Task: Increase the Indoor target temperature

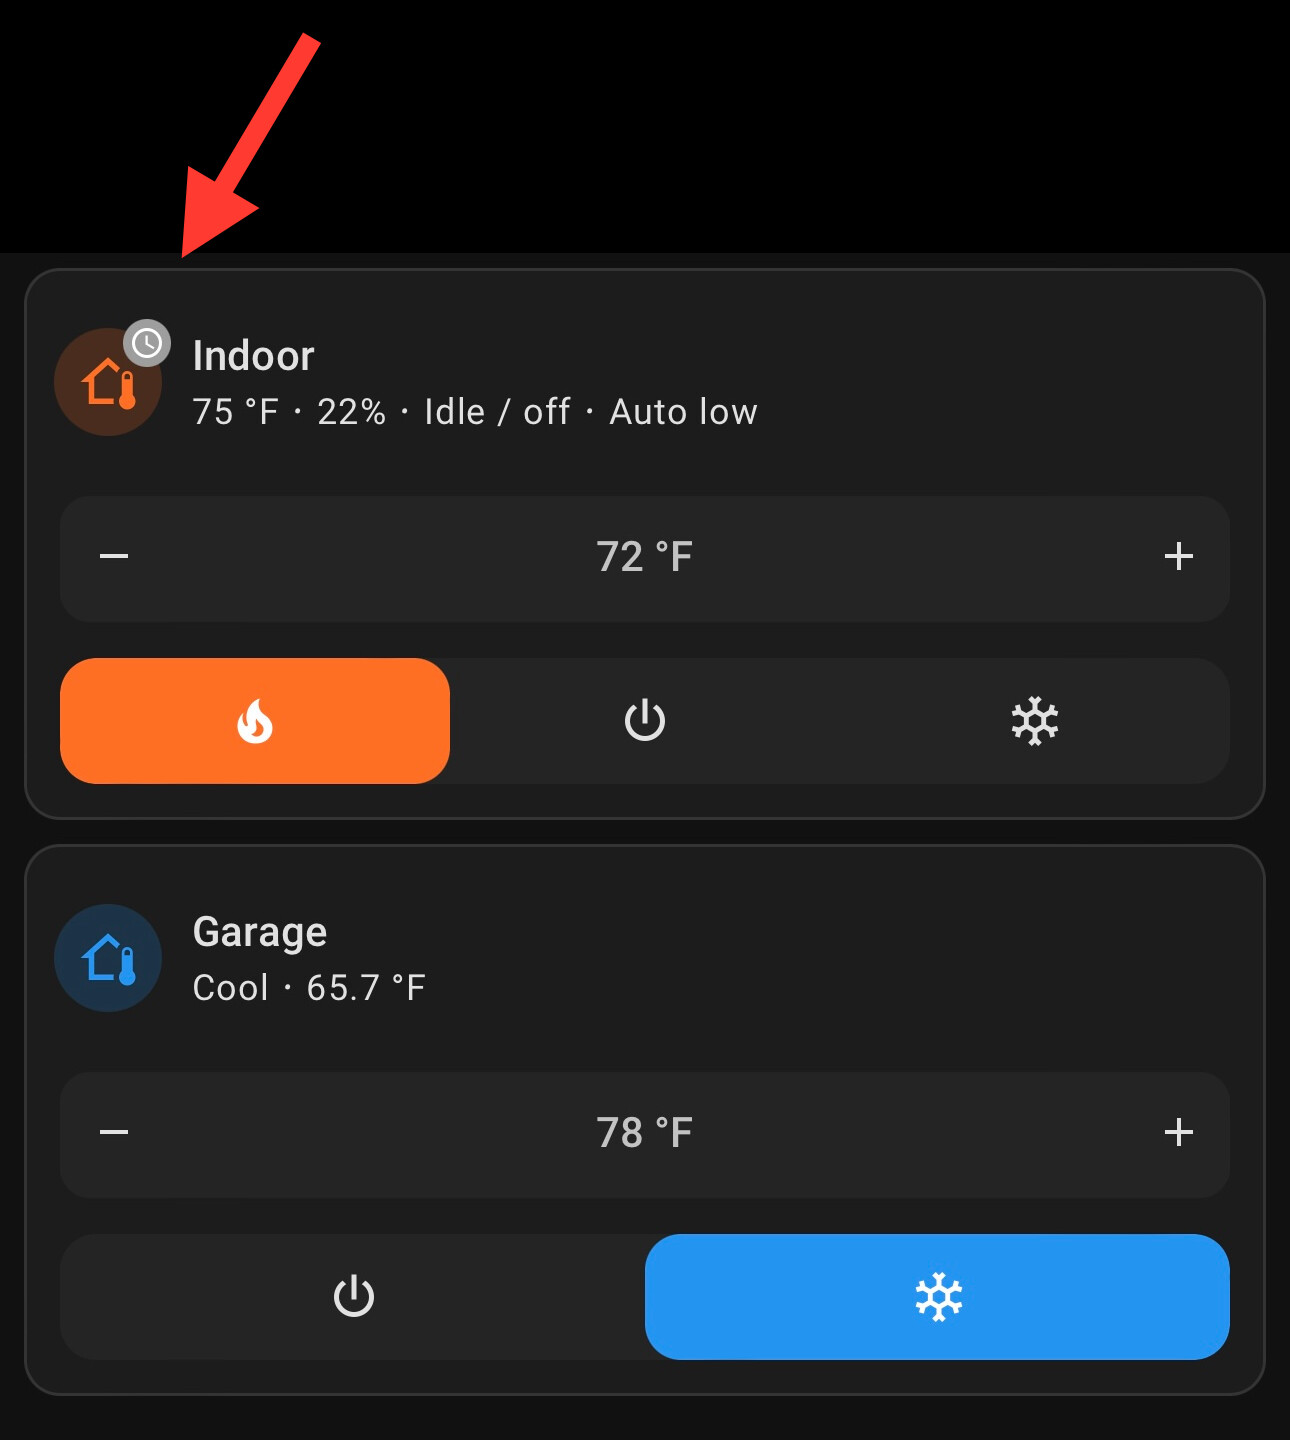Action: [1178, 558]
